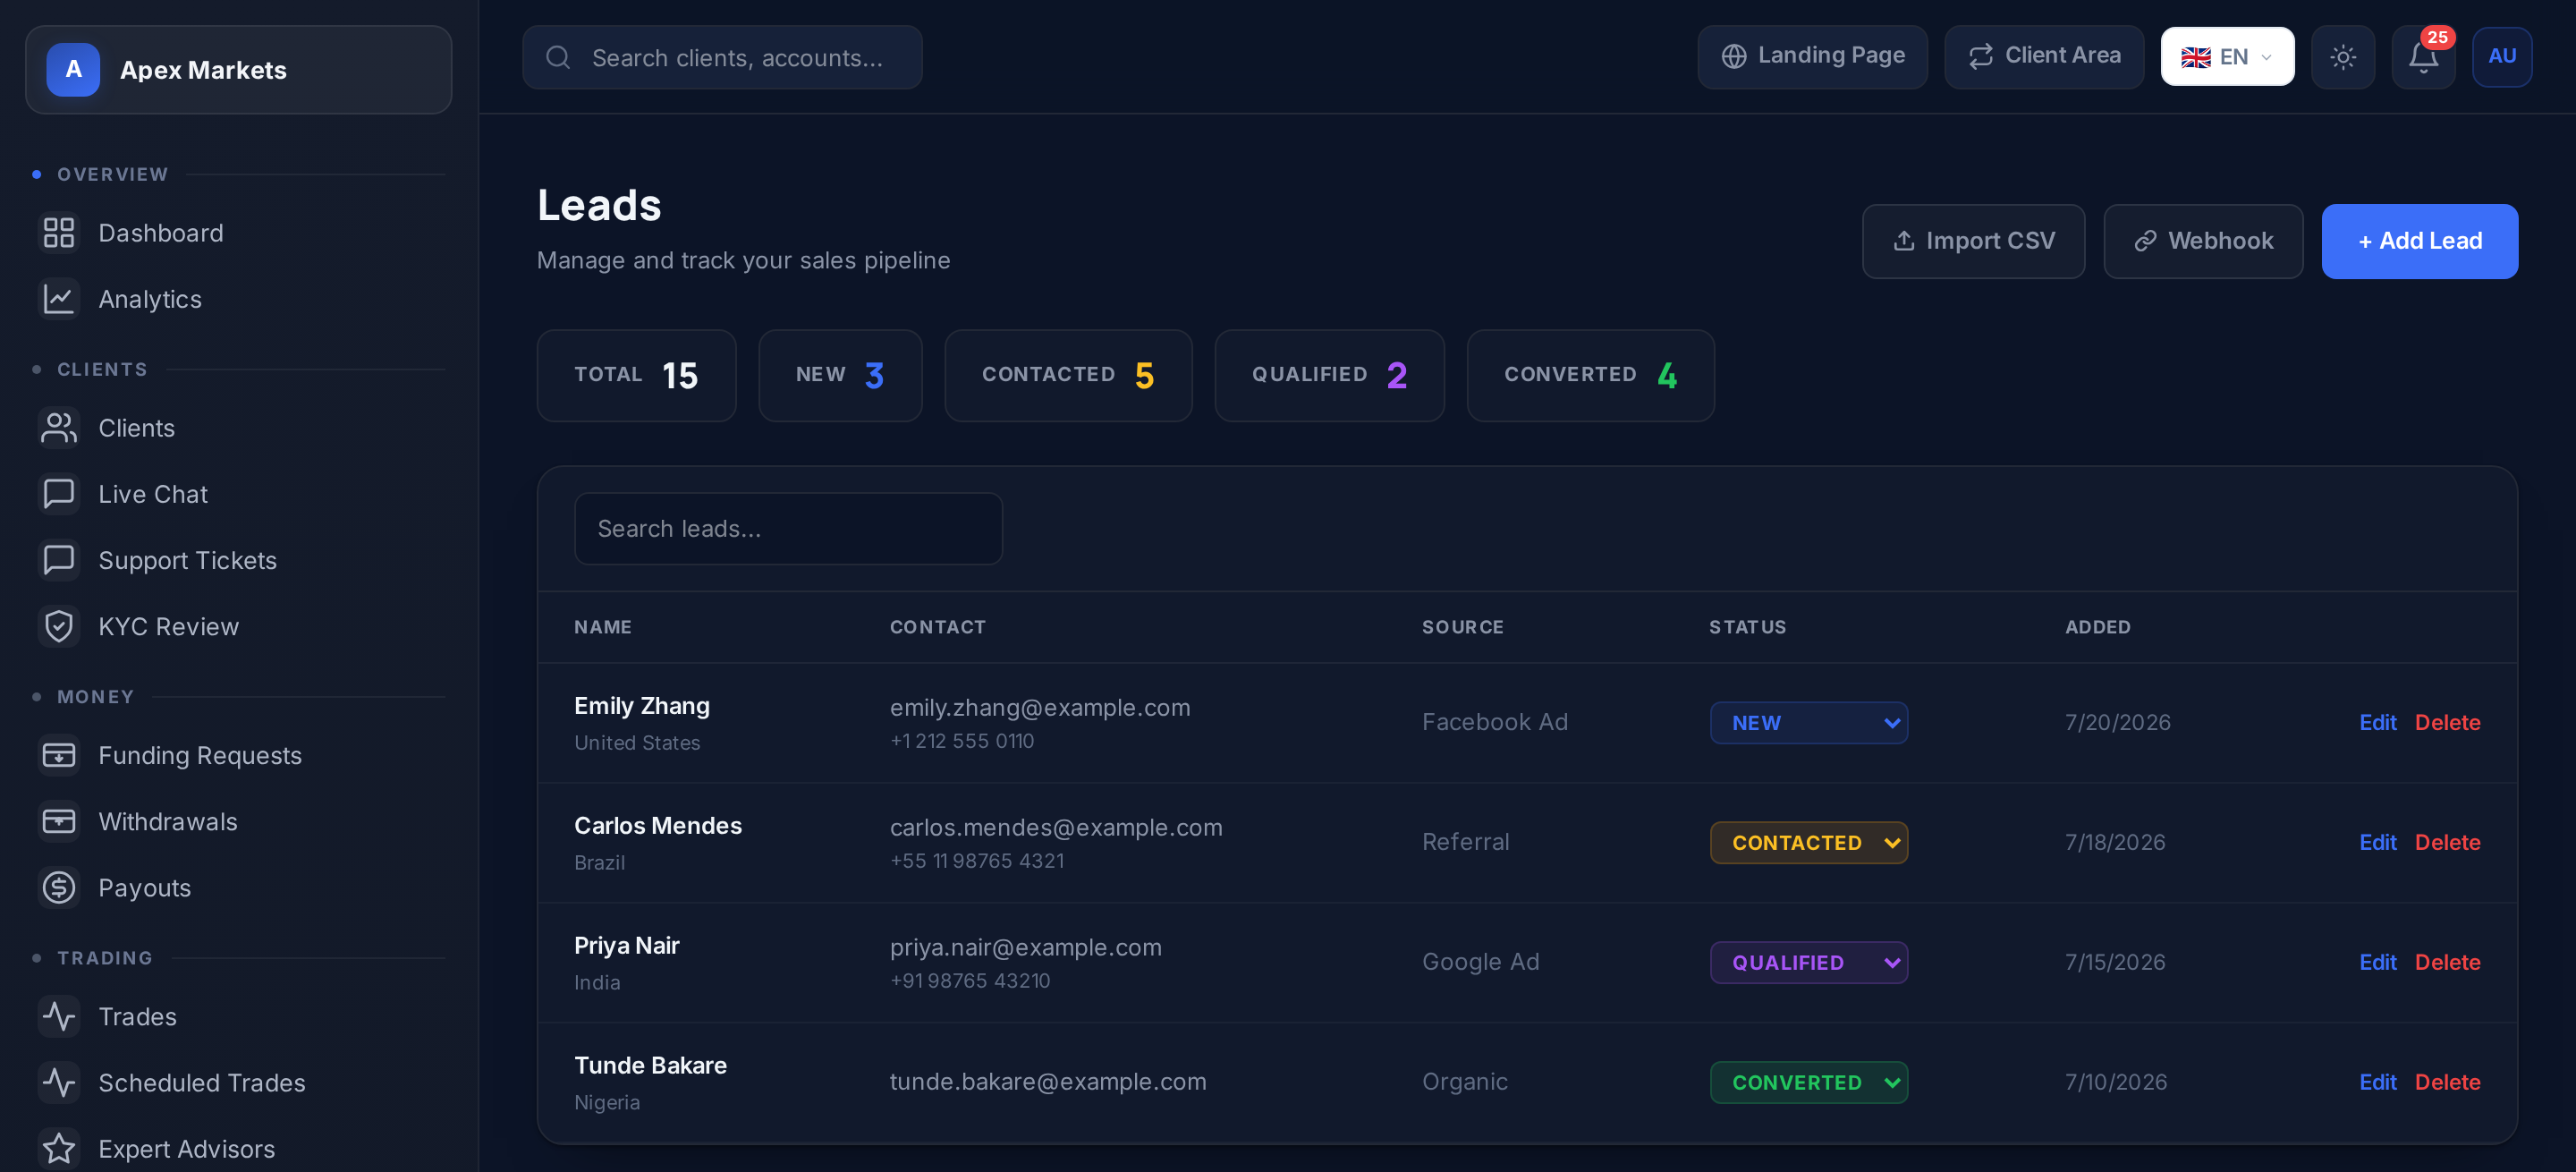Click the Expert Advisors star icon
Image resolution: width=2576 pixels, height=1172 pixels.
point(59,1148)
